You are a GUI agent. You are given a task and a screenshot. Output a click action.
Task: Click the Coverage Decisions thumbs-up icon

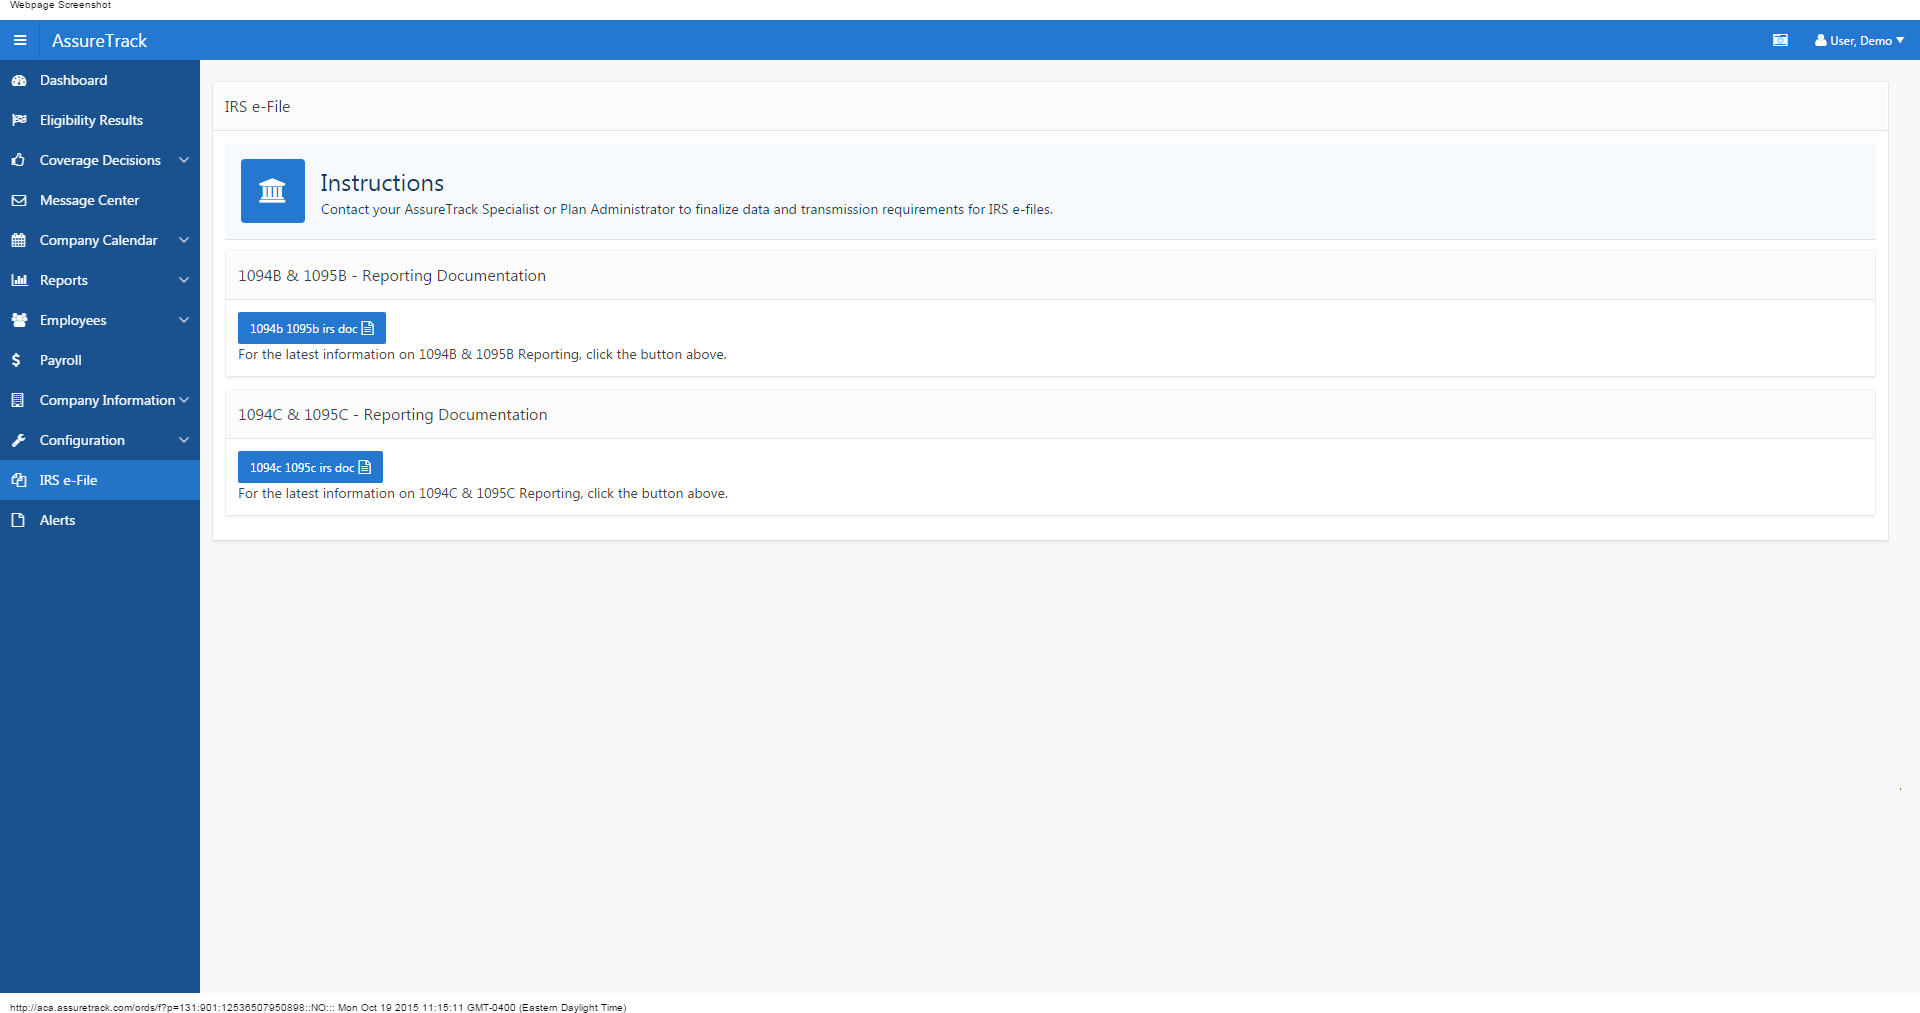pyautogui.click(x=18, y=161)
